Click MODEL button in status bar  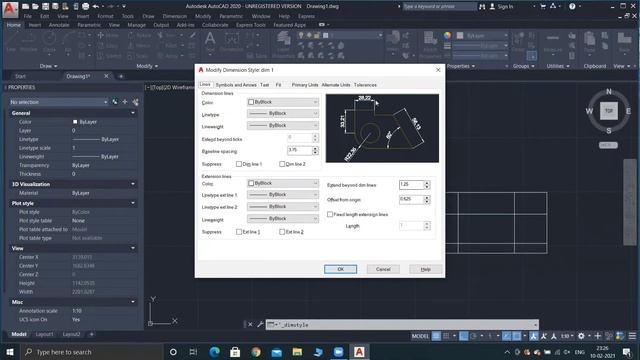[420, 336]
